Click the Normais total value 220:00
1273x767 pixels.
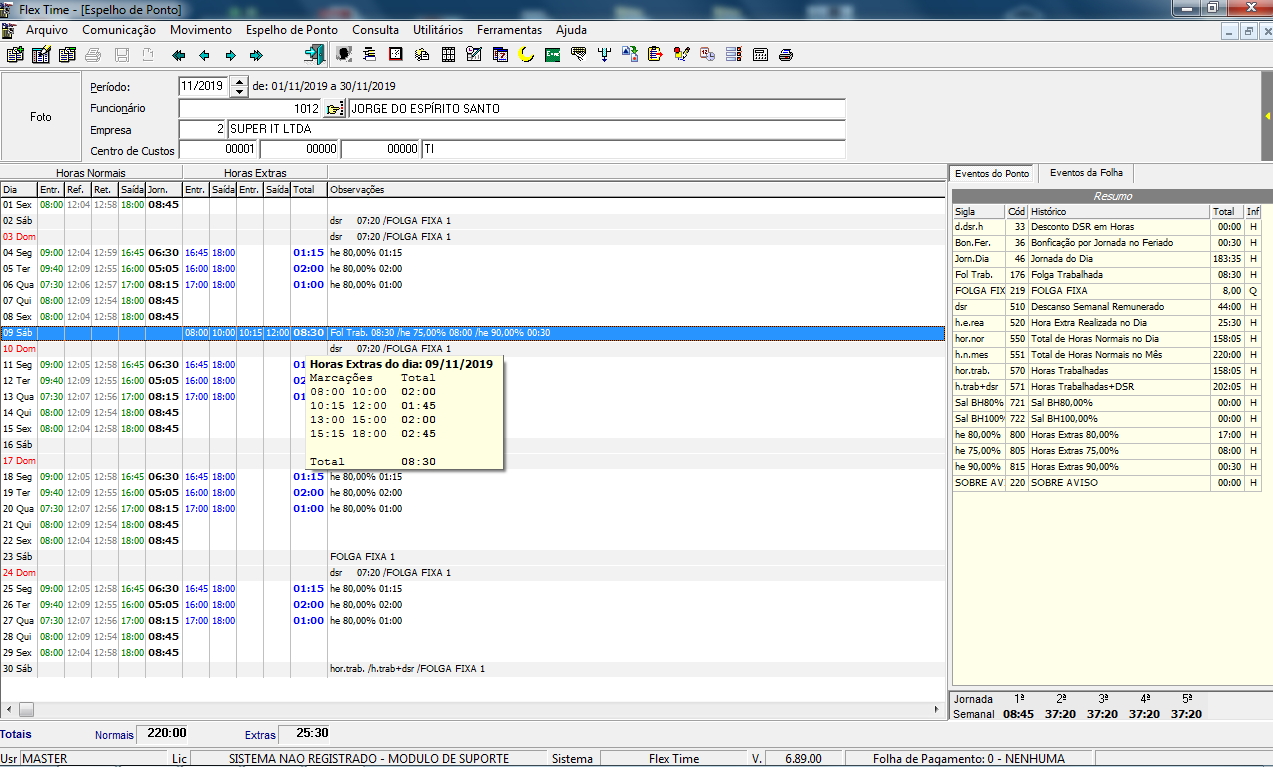point(166,734)
